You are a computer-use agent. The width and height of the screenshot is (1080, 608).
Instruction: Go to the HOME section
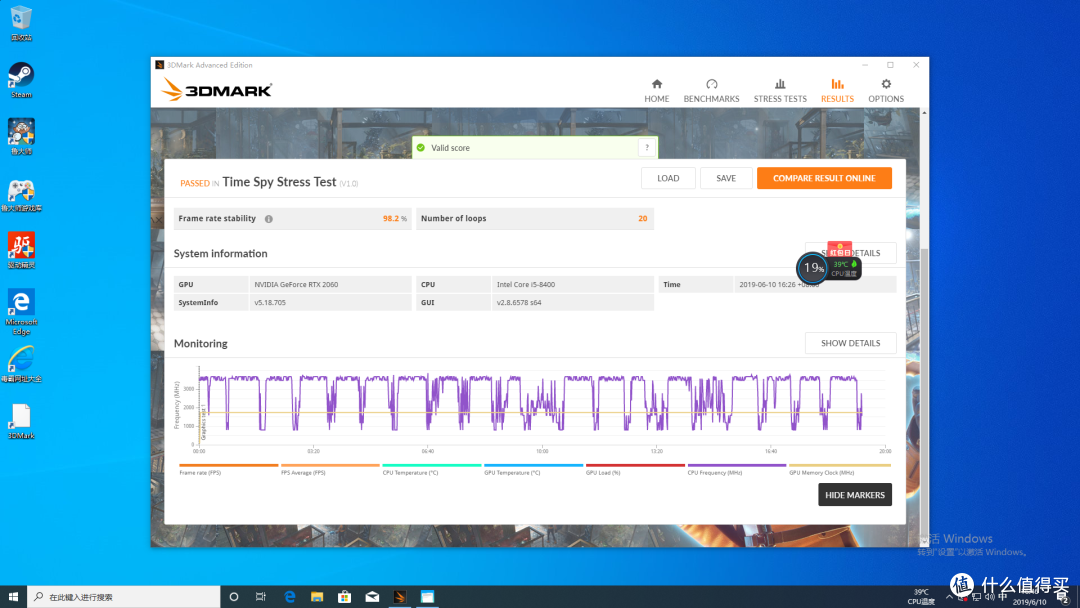(656, 90)
